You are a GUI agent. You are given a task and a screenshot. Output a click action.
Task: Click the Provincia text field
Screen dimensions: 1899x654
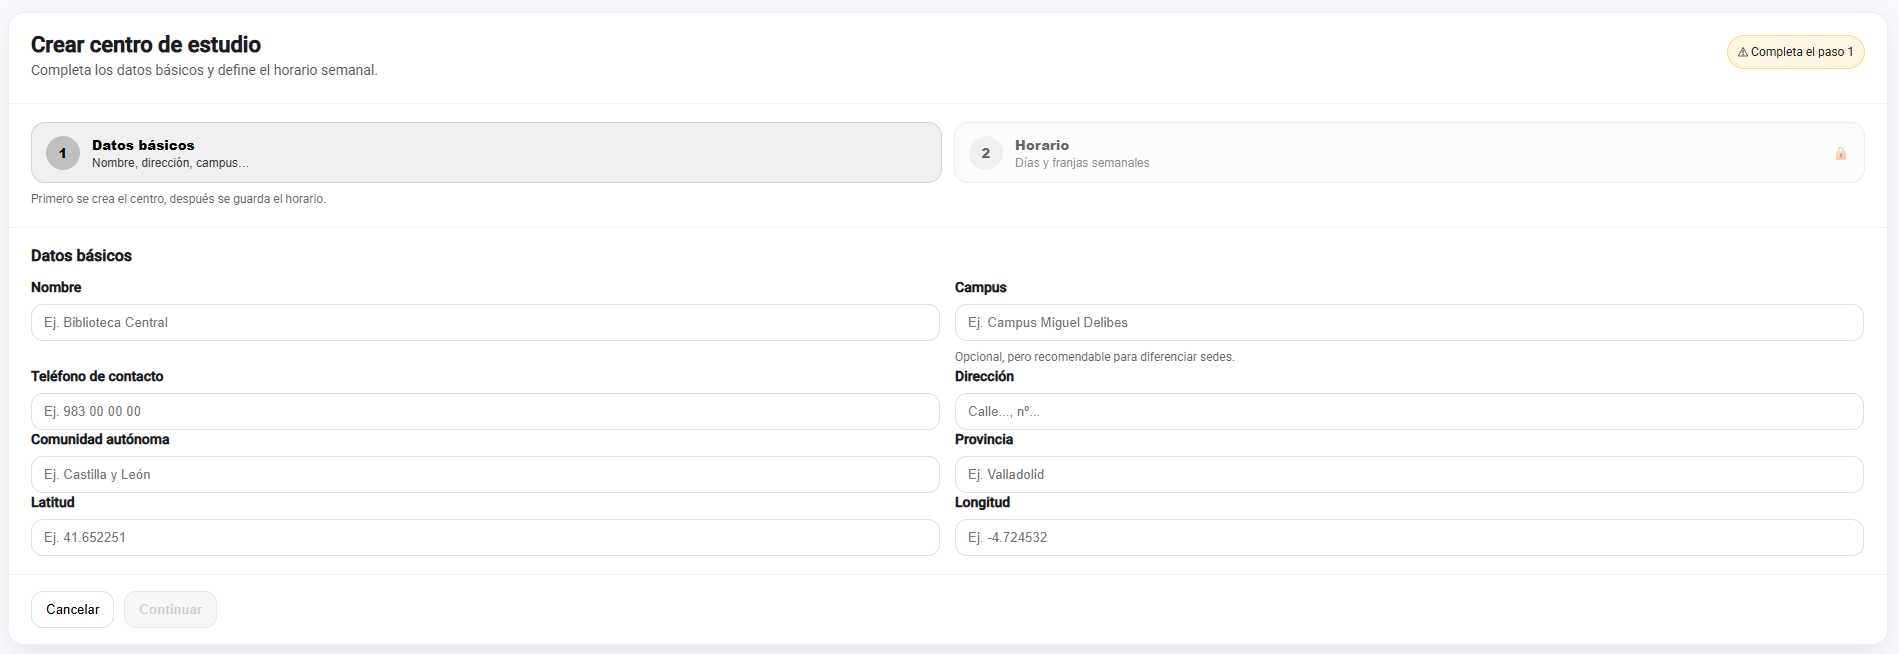(x=1408, y=475)
